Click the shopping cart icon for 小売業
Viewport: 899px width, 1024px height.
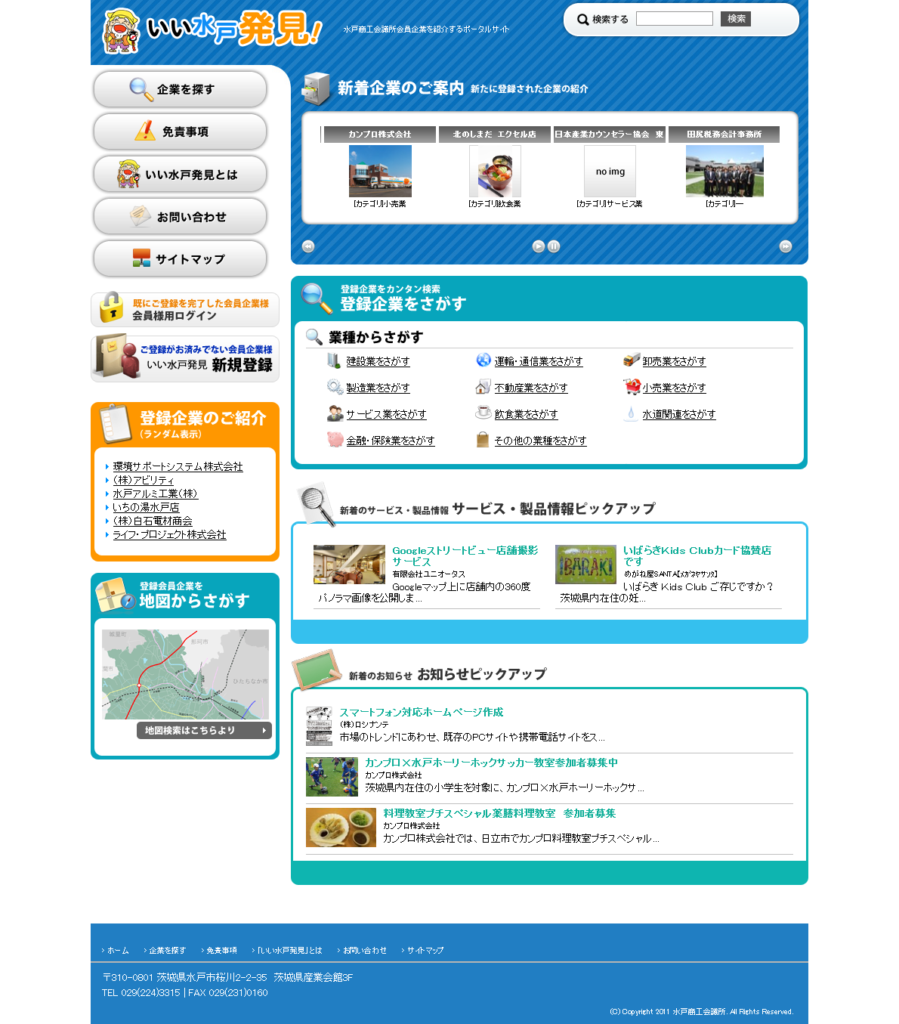pos(631,387)
